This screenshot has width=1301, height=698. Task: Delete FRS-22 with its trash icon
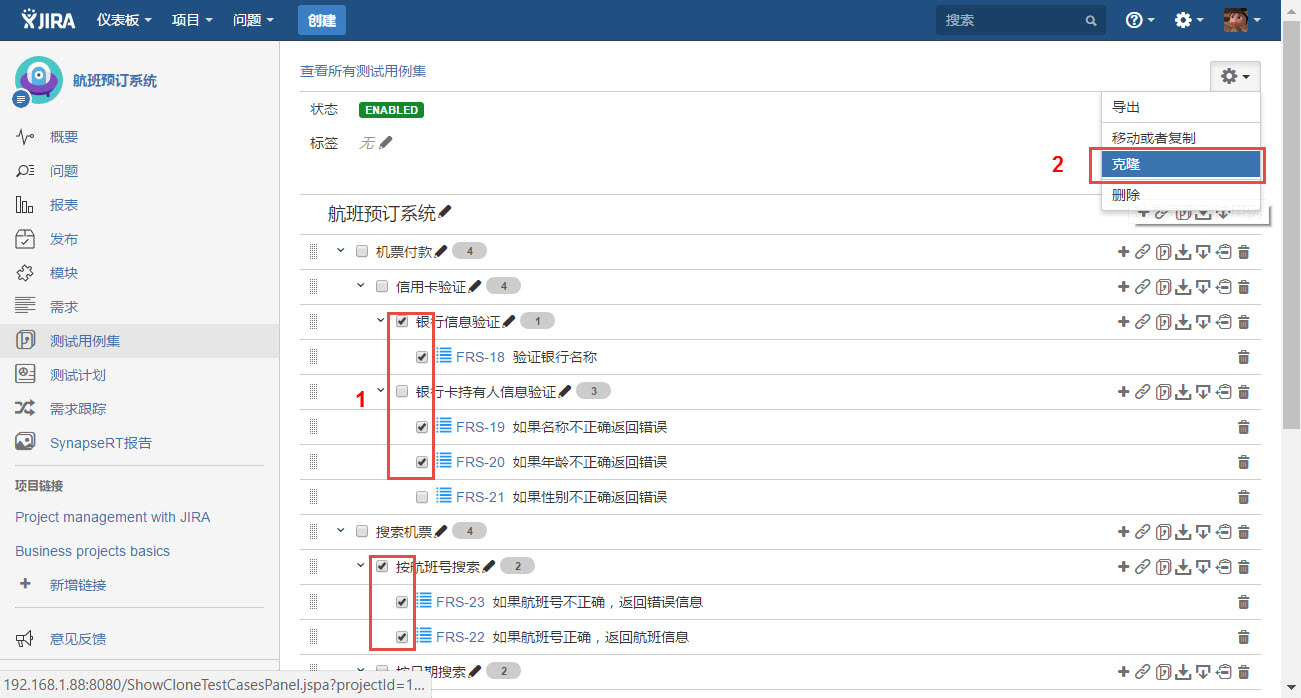point(1244,637)
